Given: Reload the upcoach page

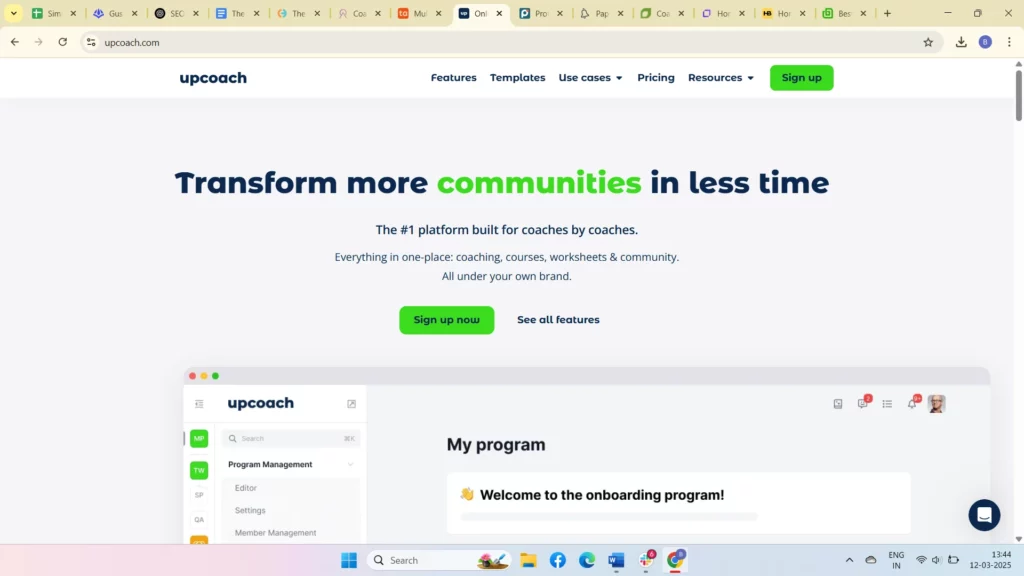Looking at the screenshot, I should (63, 42).
